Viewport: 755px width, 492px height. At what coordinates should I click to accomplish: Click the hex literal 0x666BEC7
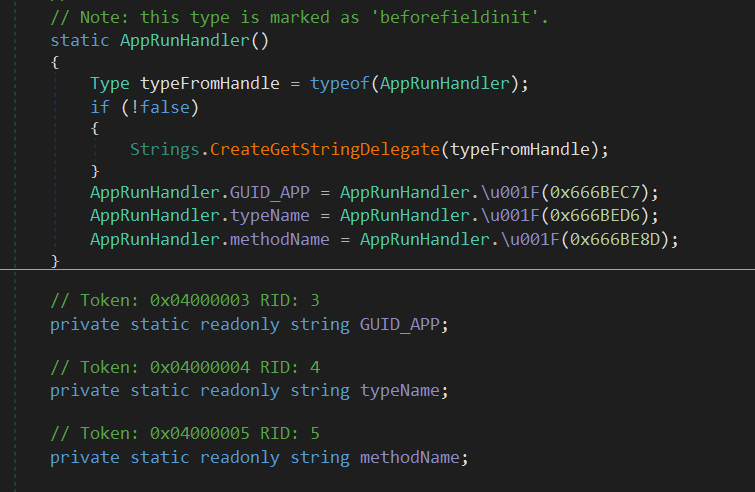611,193
